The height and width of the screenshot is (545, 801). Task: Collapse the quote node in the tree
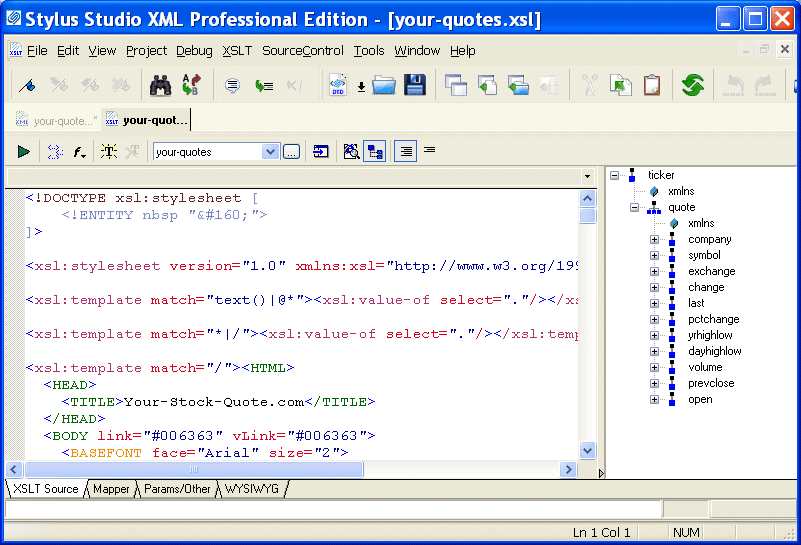(635, 208)
